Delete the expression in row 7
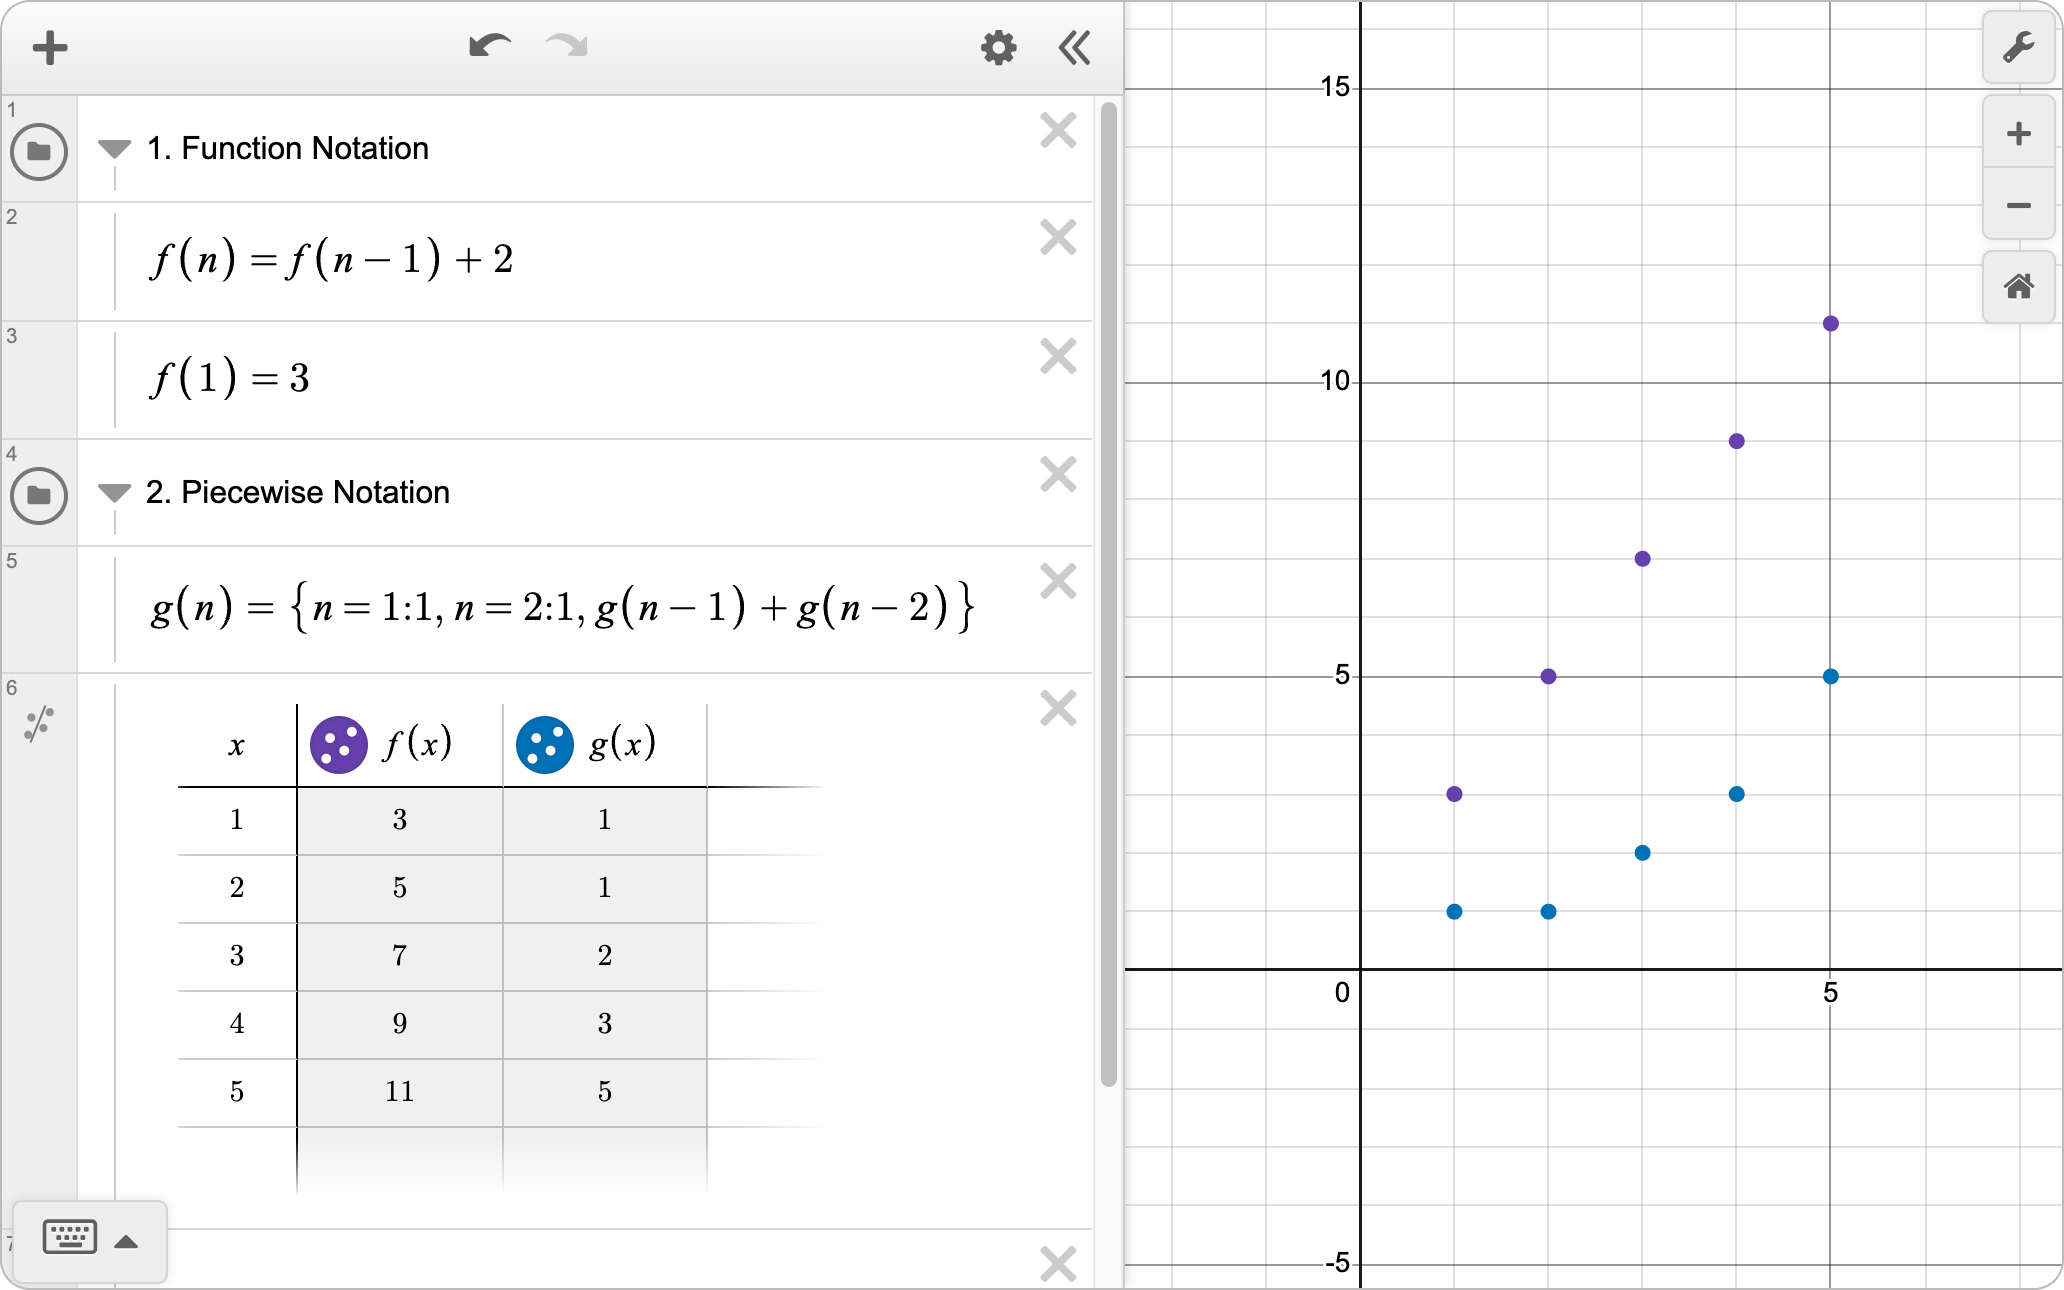Screen dimensions: 2064x1290 point(1057,1264)
